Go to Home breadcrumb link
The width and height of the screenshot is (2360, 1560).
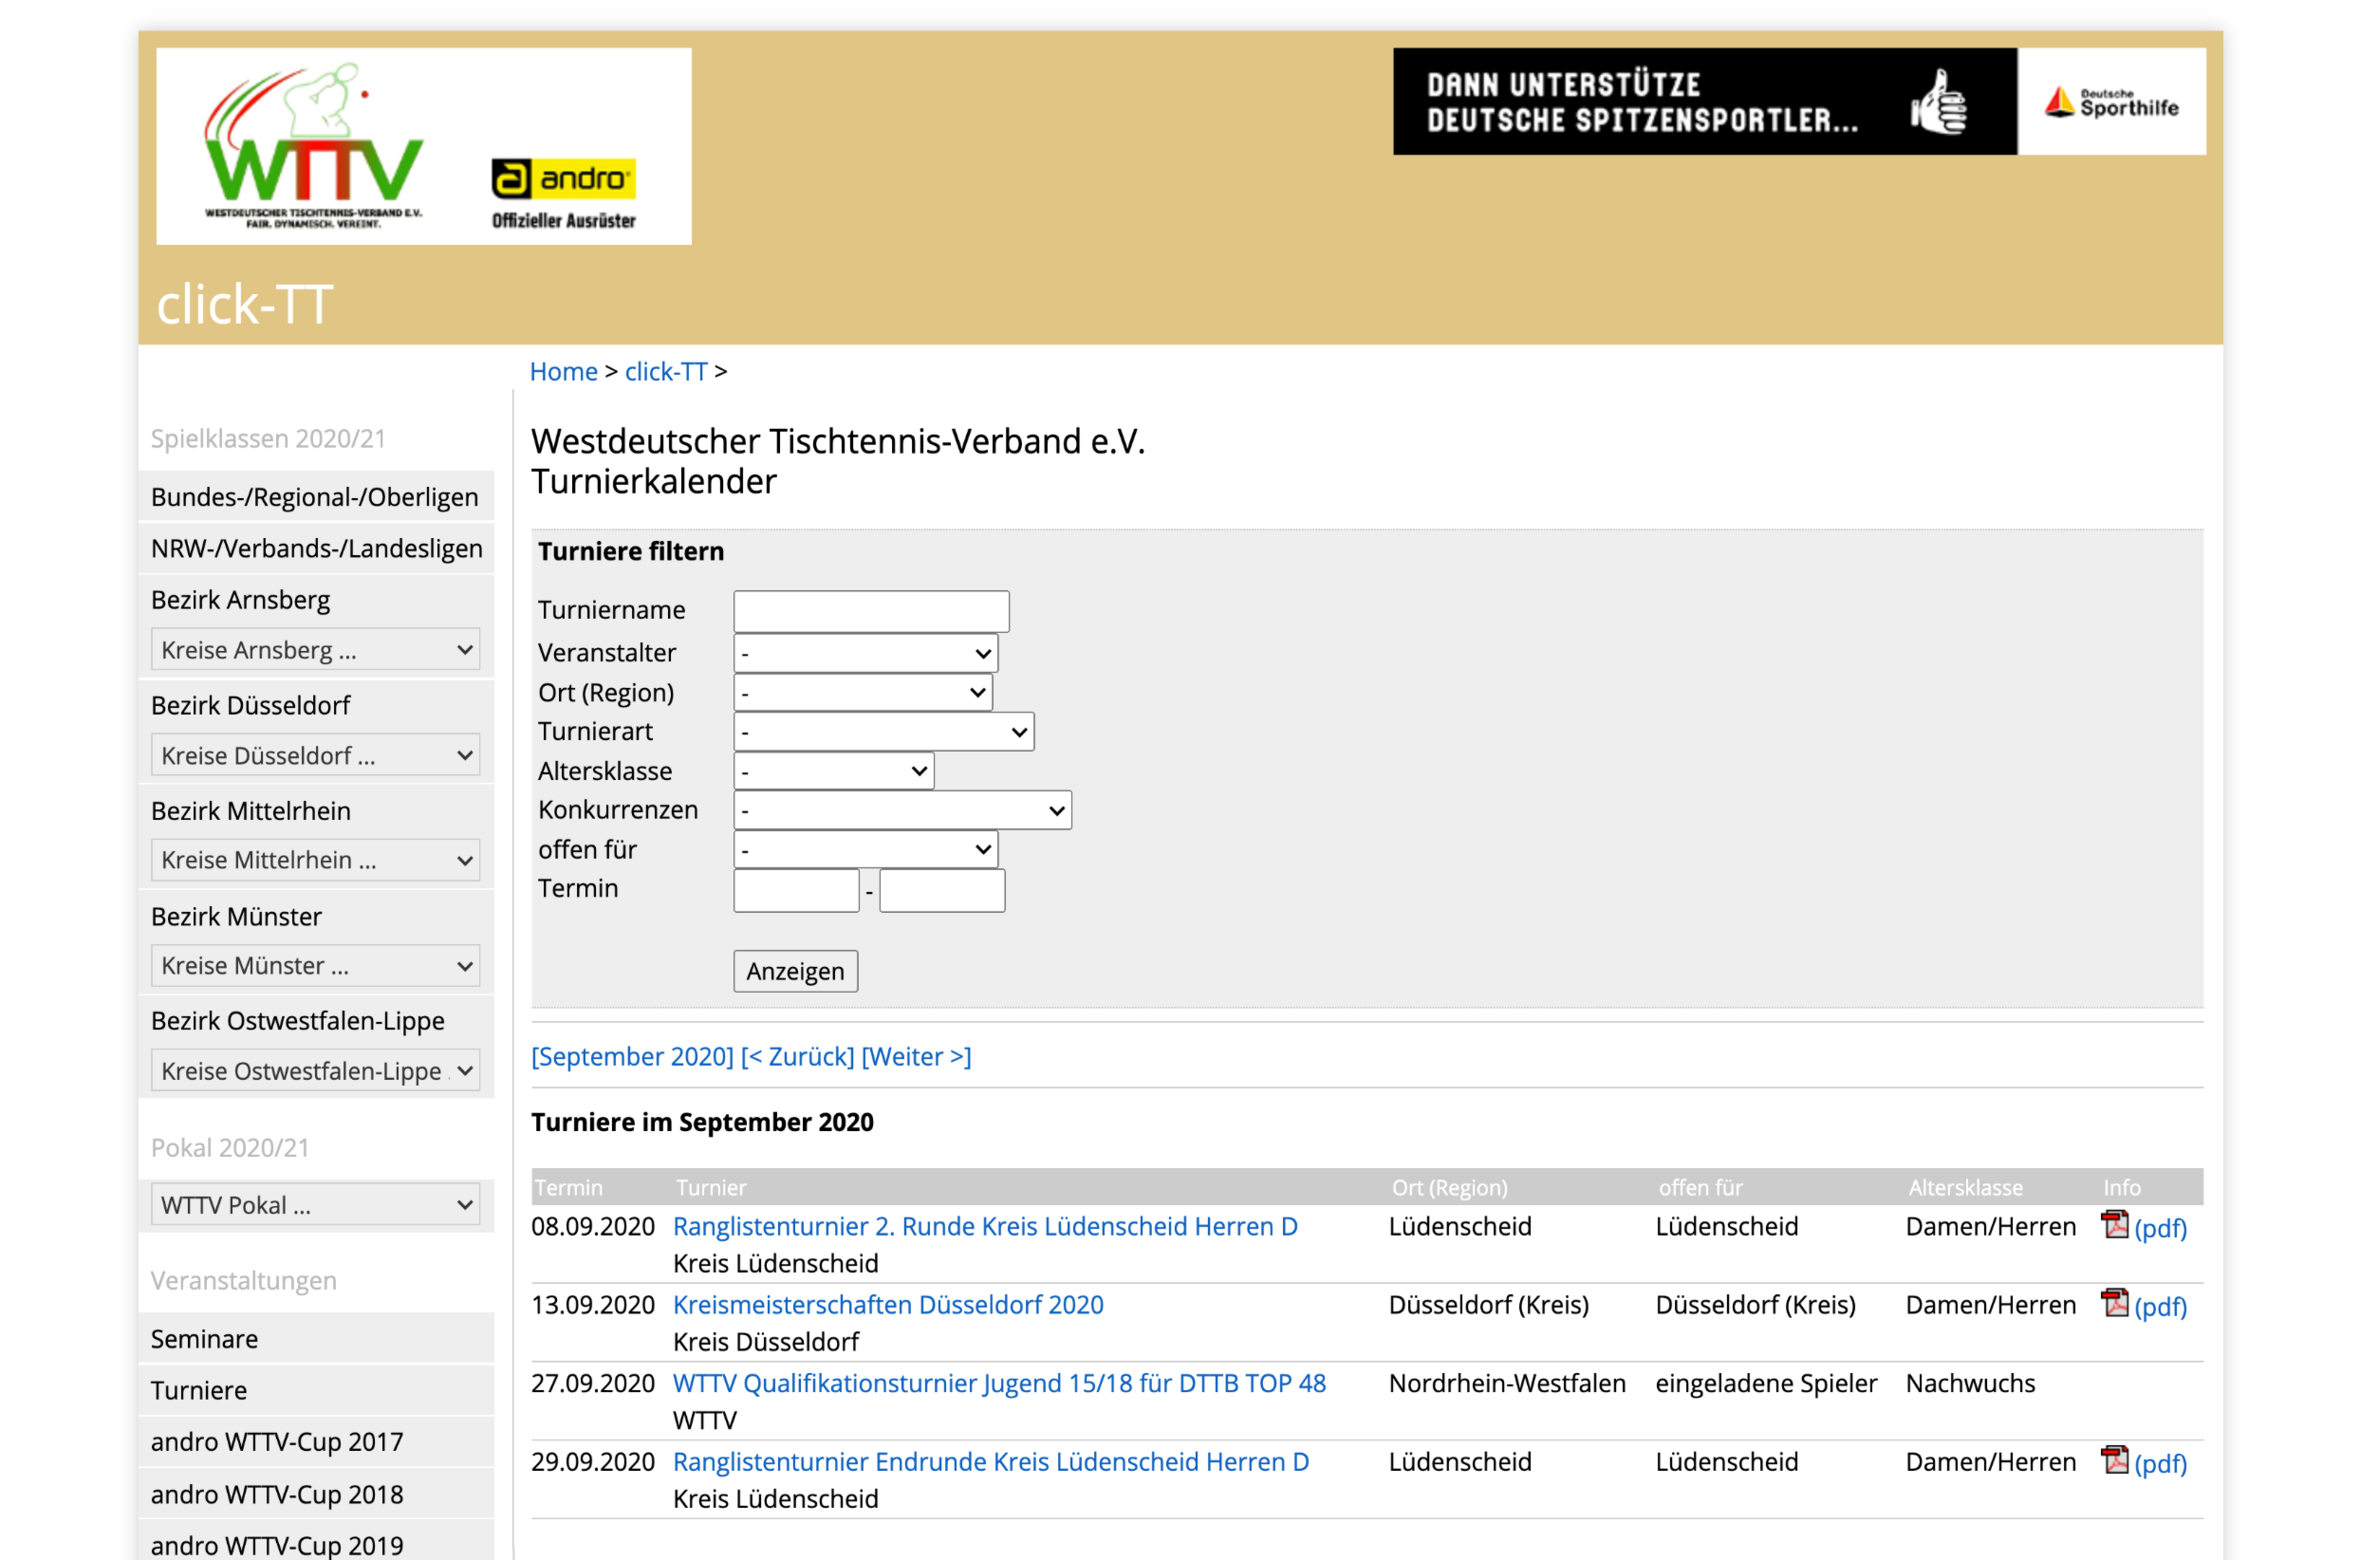(563, 371)
